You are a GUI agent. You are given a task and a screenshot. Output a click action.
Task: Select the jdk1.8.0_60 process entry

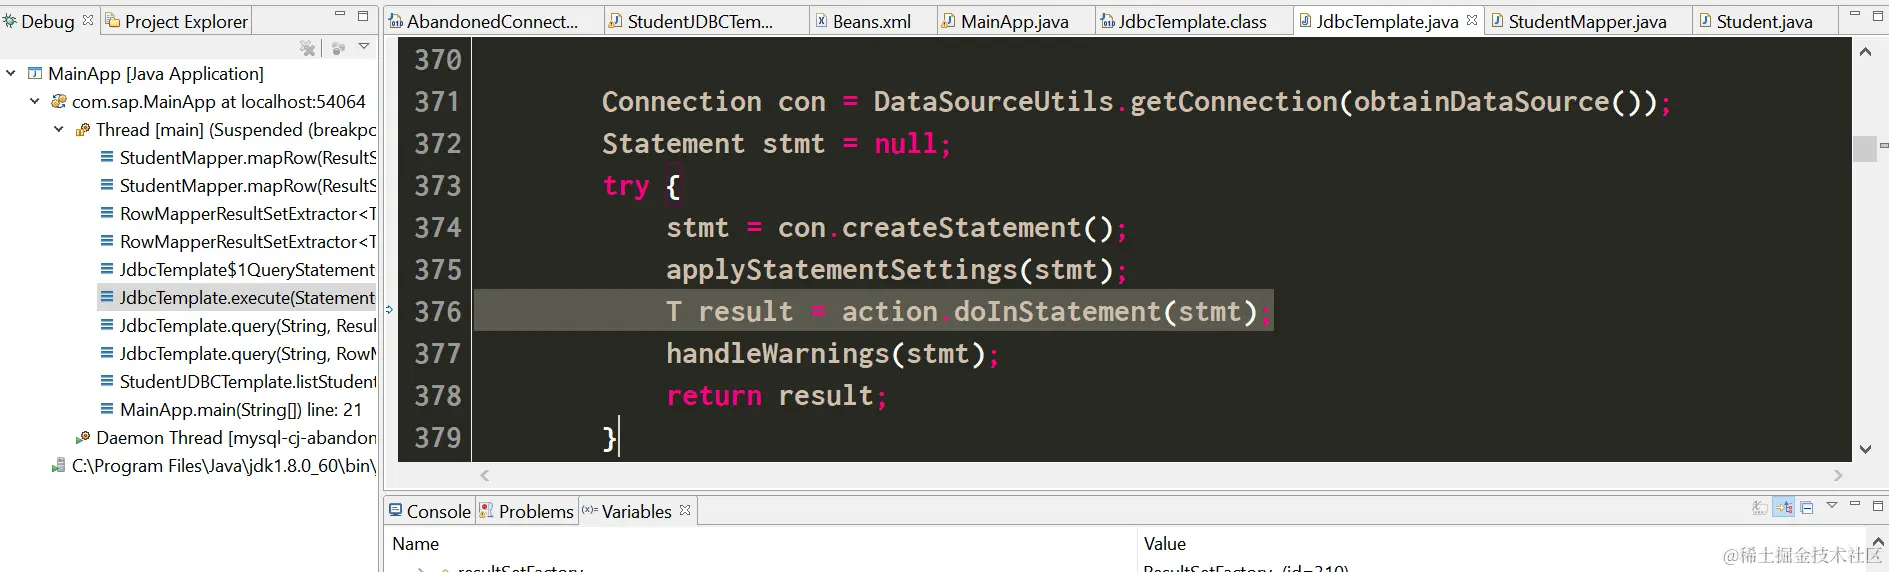pyautogui.click(x=214, y=465)
